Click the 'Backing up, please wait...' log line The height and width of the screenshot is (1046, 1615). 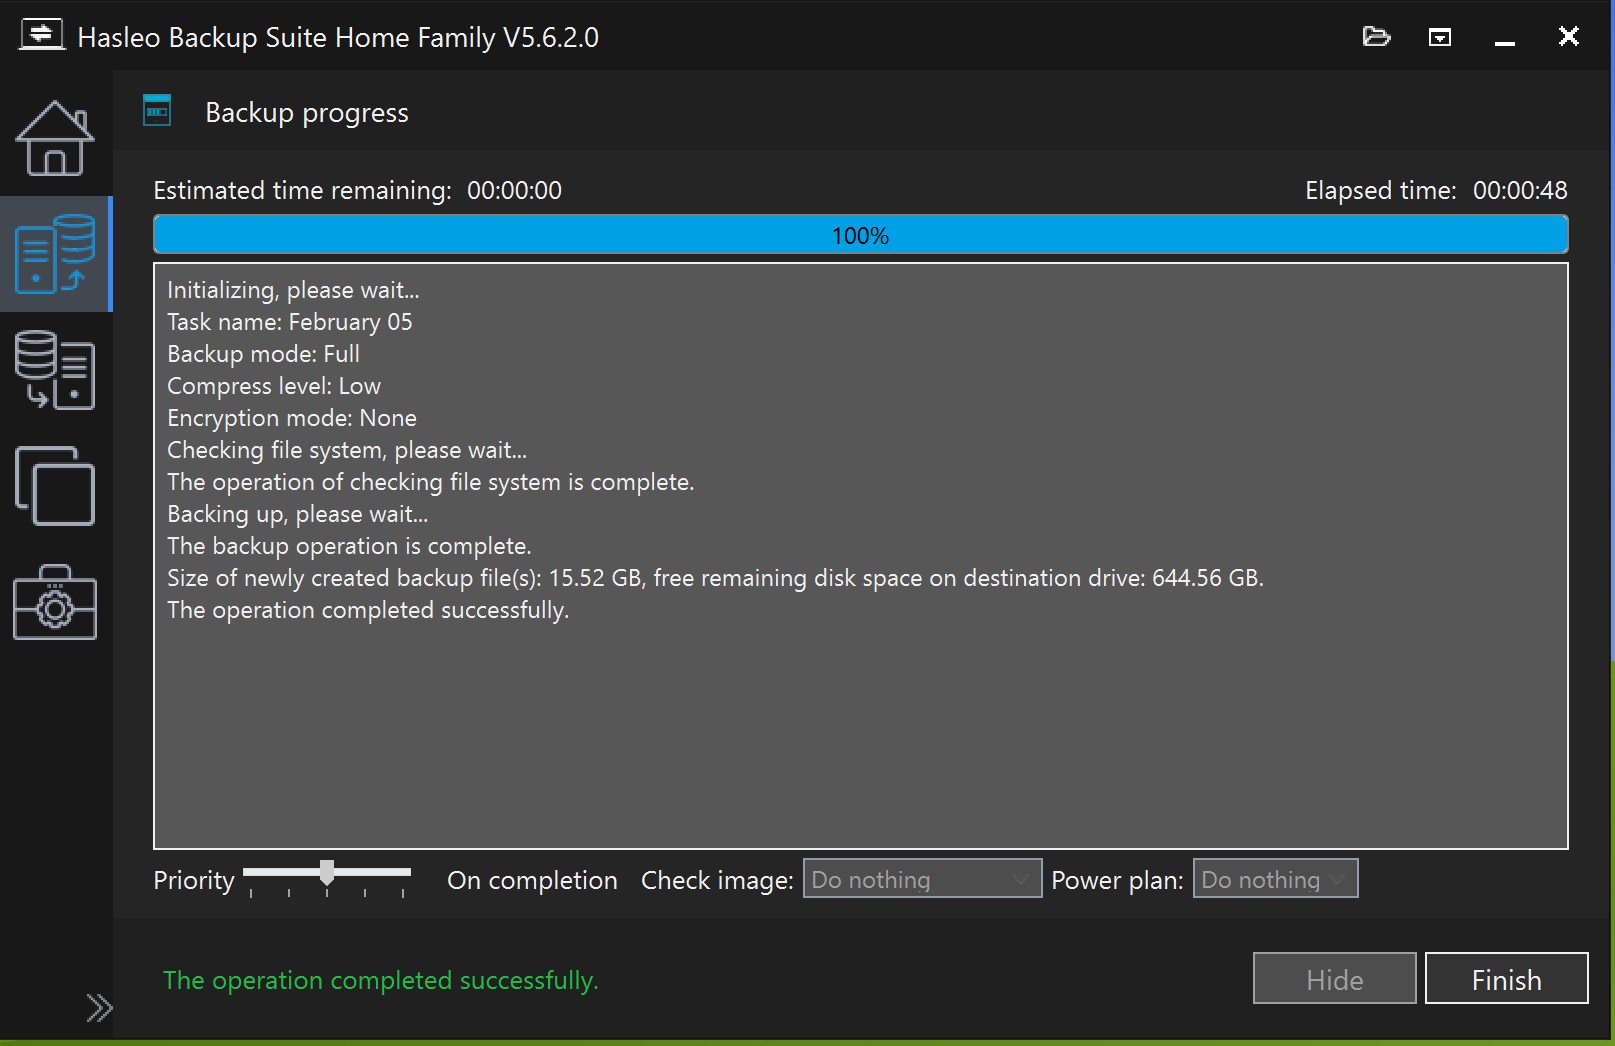297,514
